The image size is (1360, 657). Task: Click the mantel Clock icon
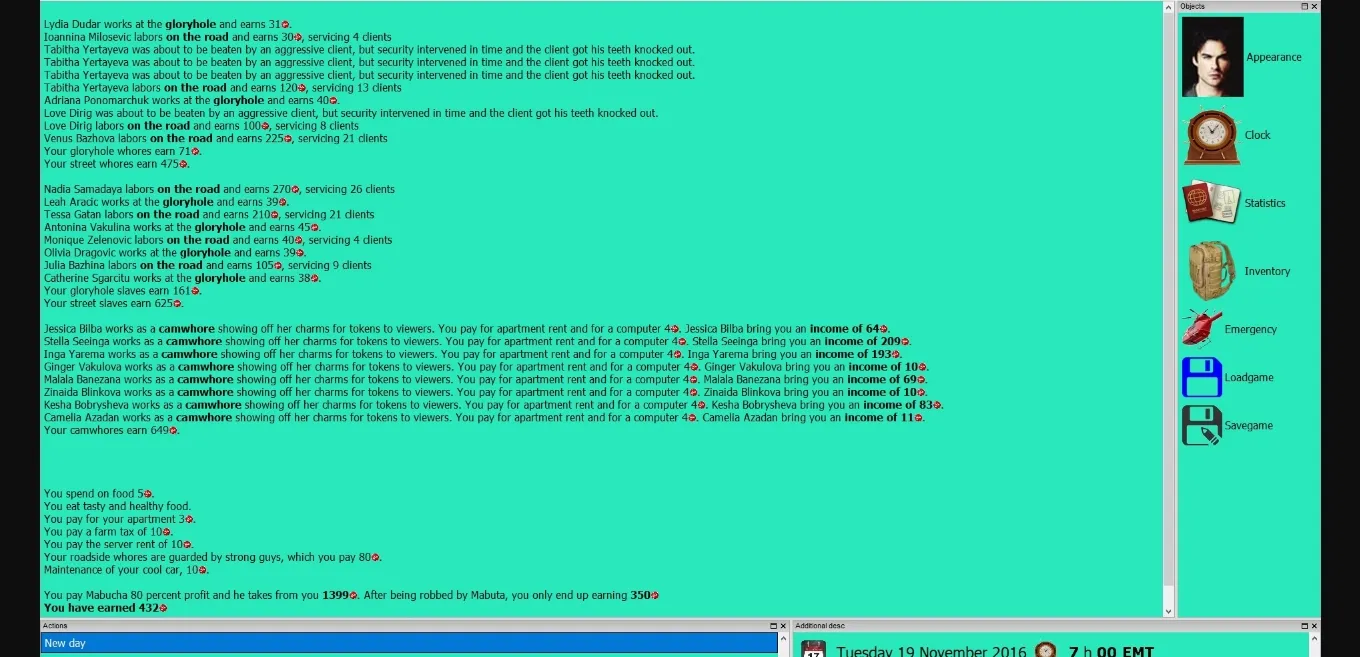[x=1212, y=136]
